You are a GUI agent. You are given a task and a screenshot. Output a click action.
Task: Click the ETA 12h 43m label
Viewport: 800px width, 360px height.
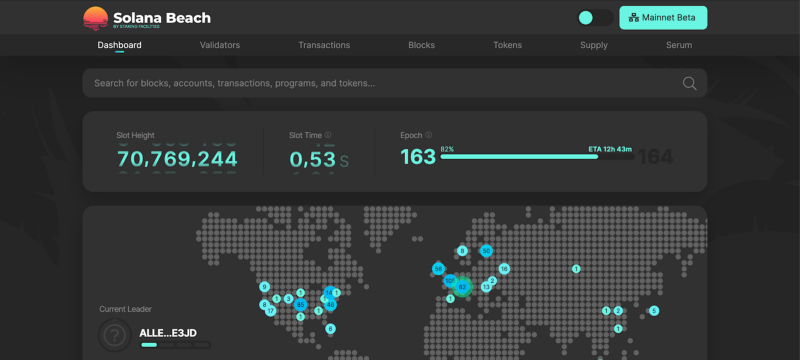[x=610, y=149]
